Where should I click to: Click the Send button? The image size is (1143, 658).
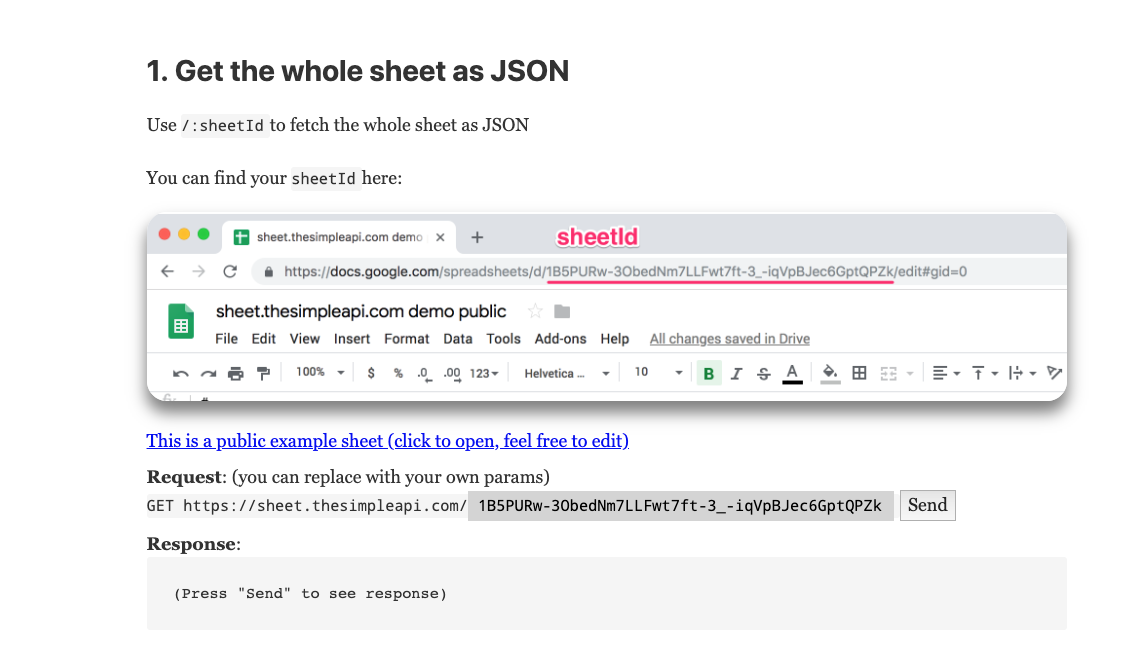[927, 505]
